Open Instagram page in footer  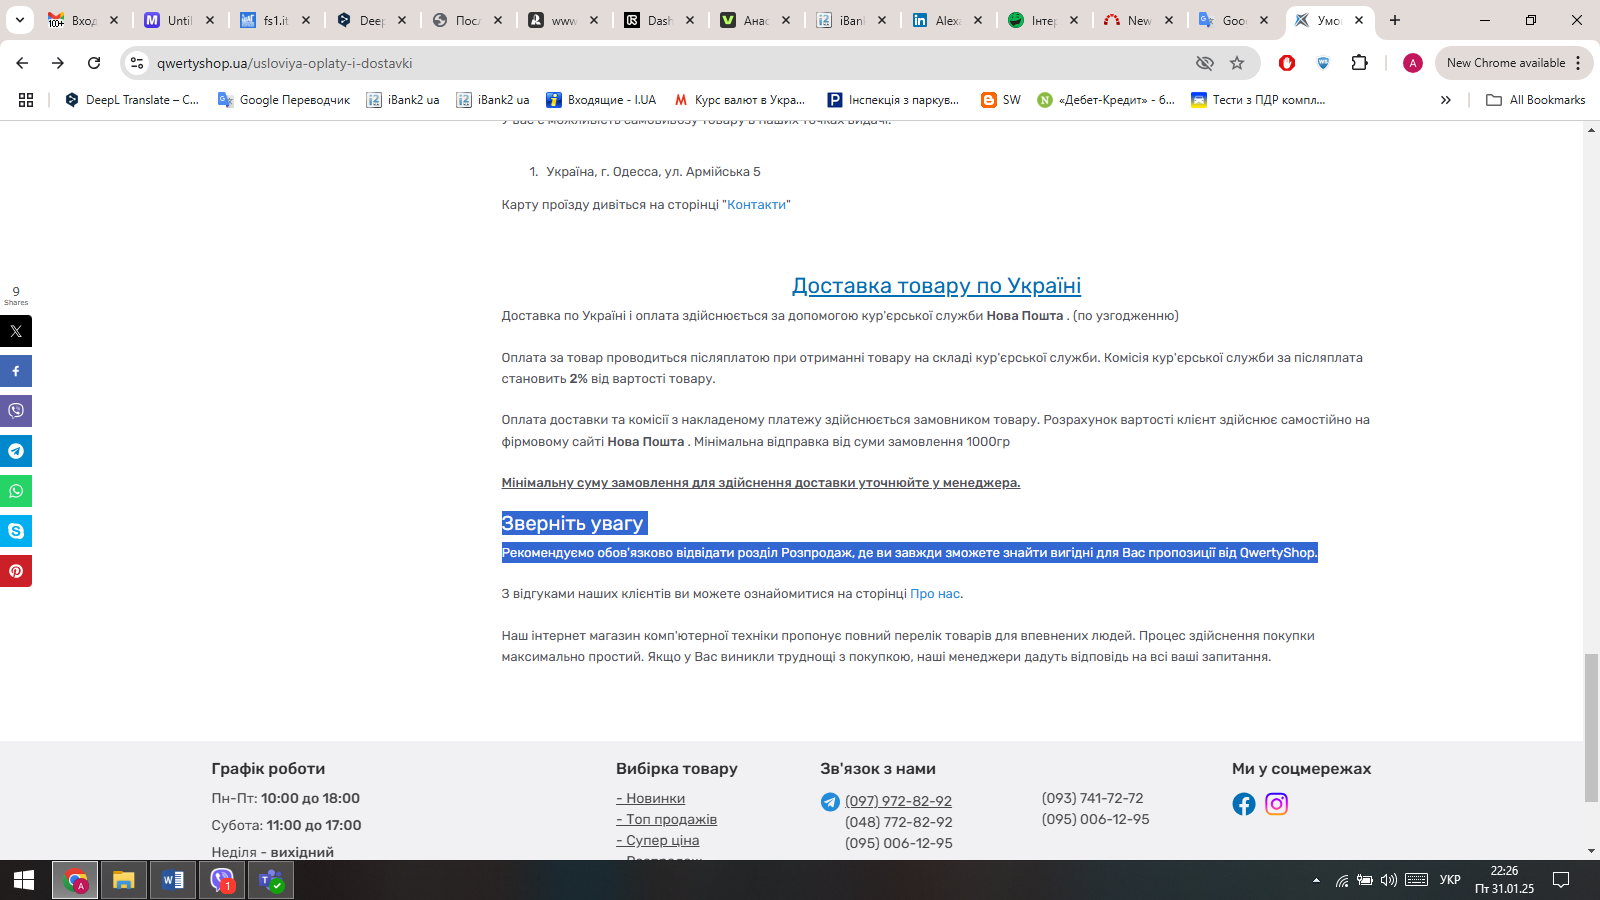1276,804
